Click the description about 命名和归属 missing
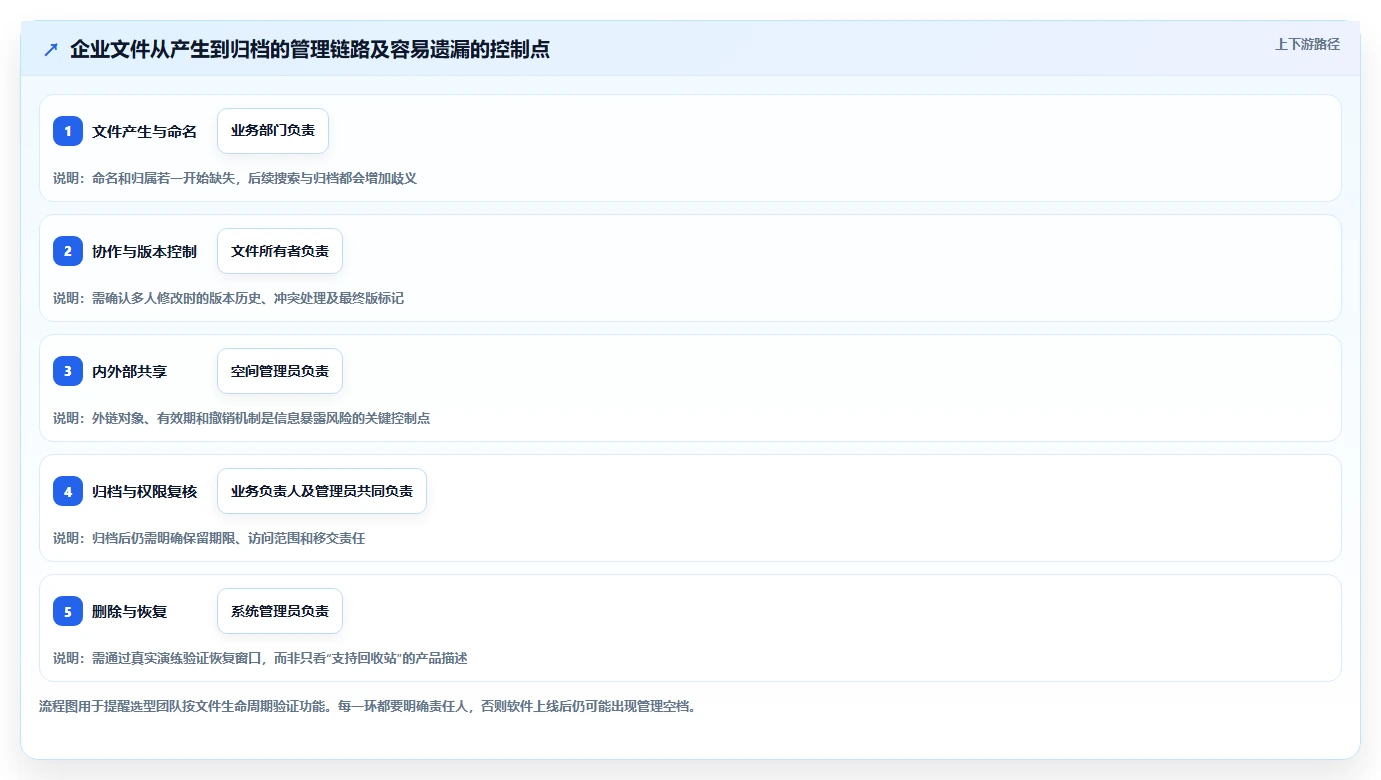 (x=234, y=178)
